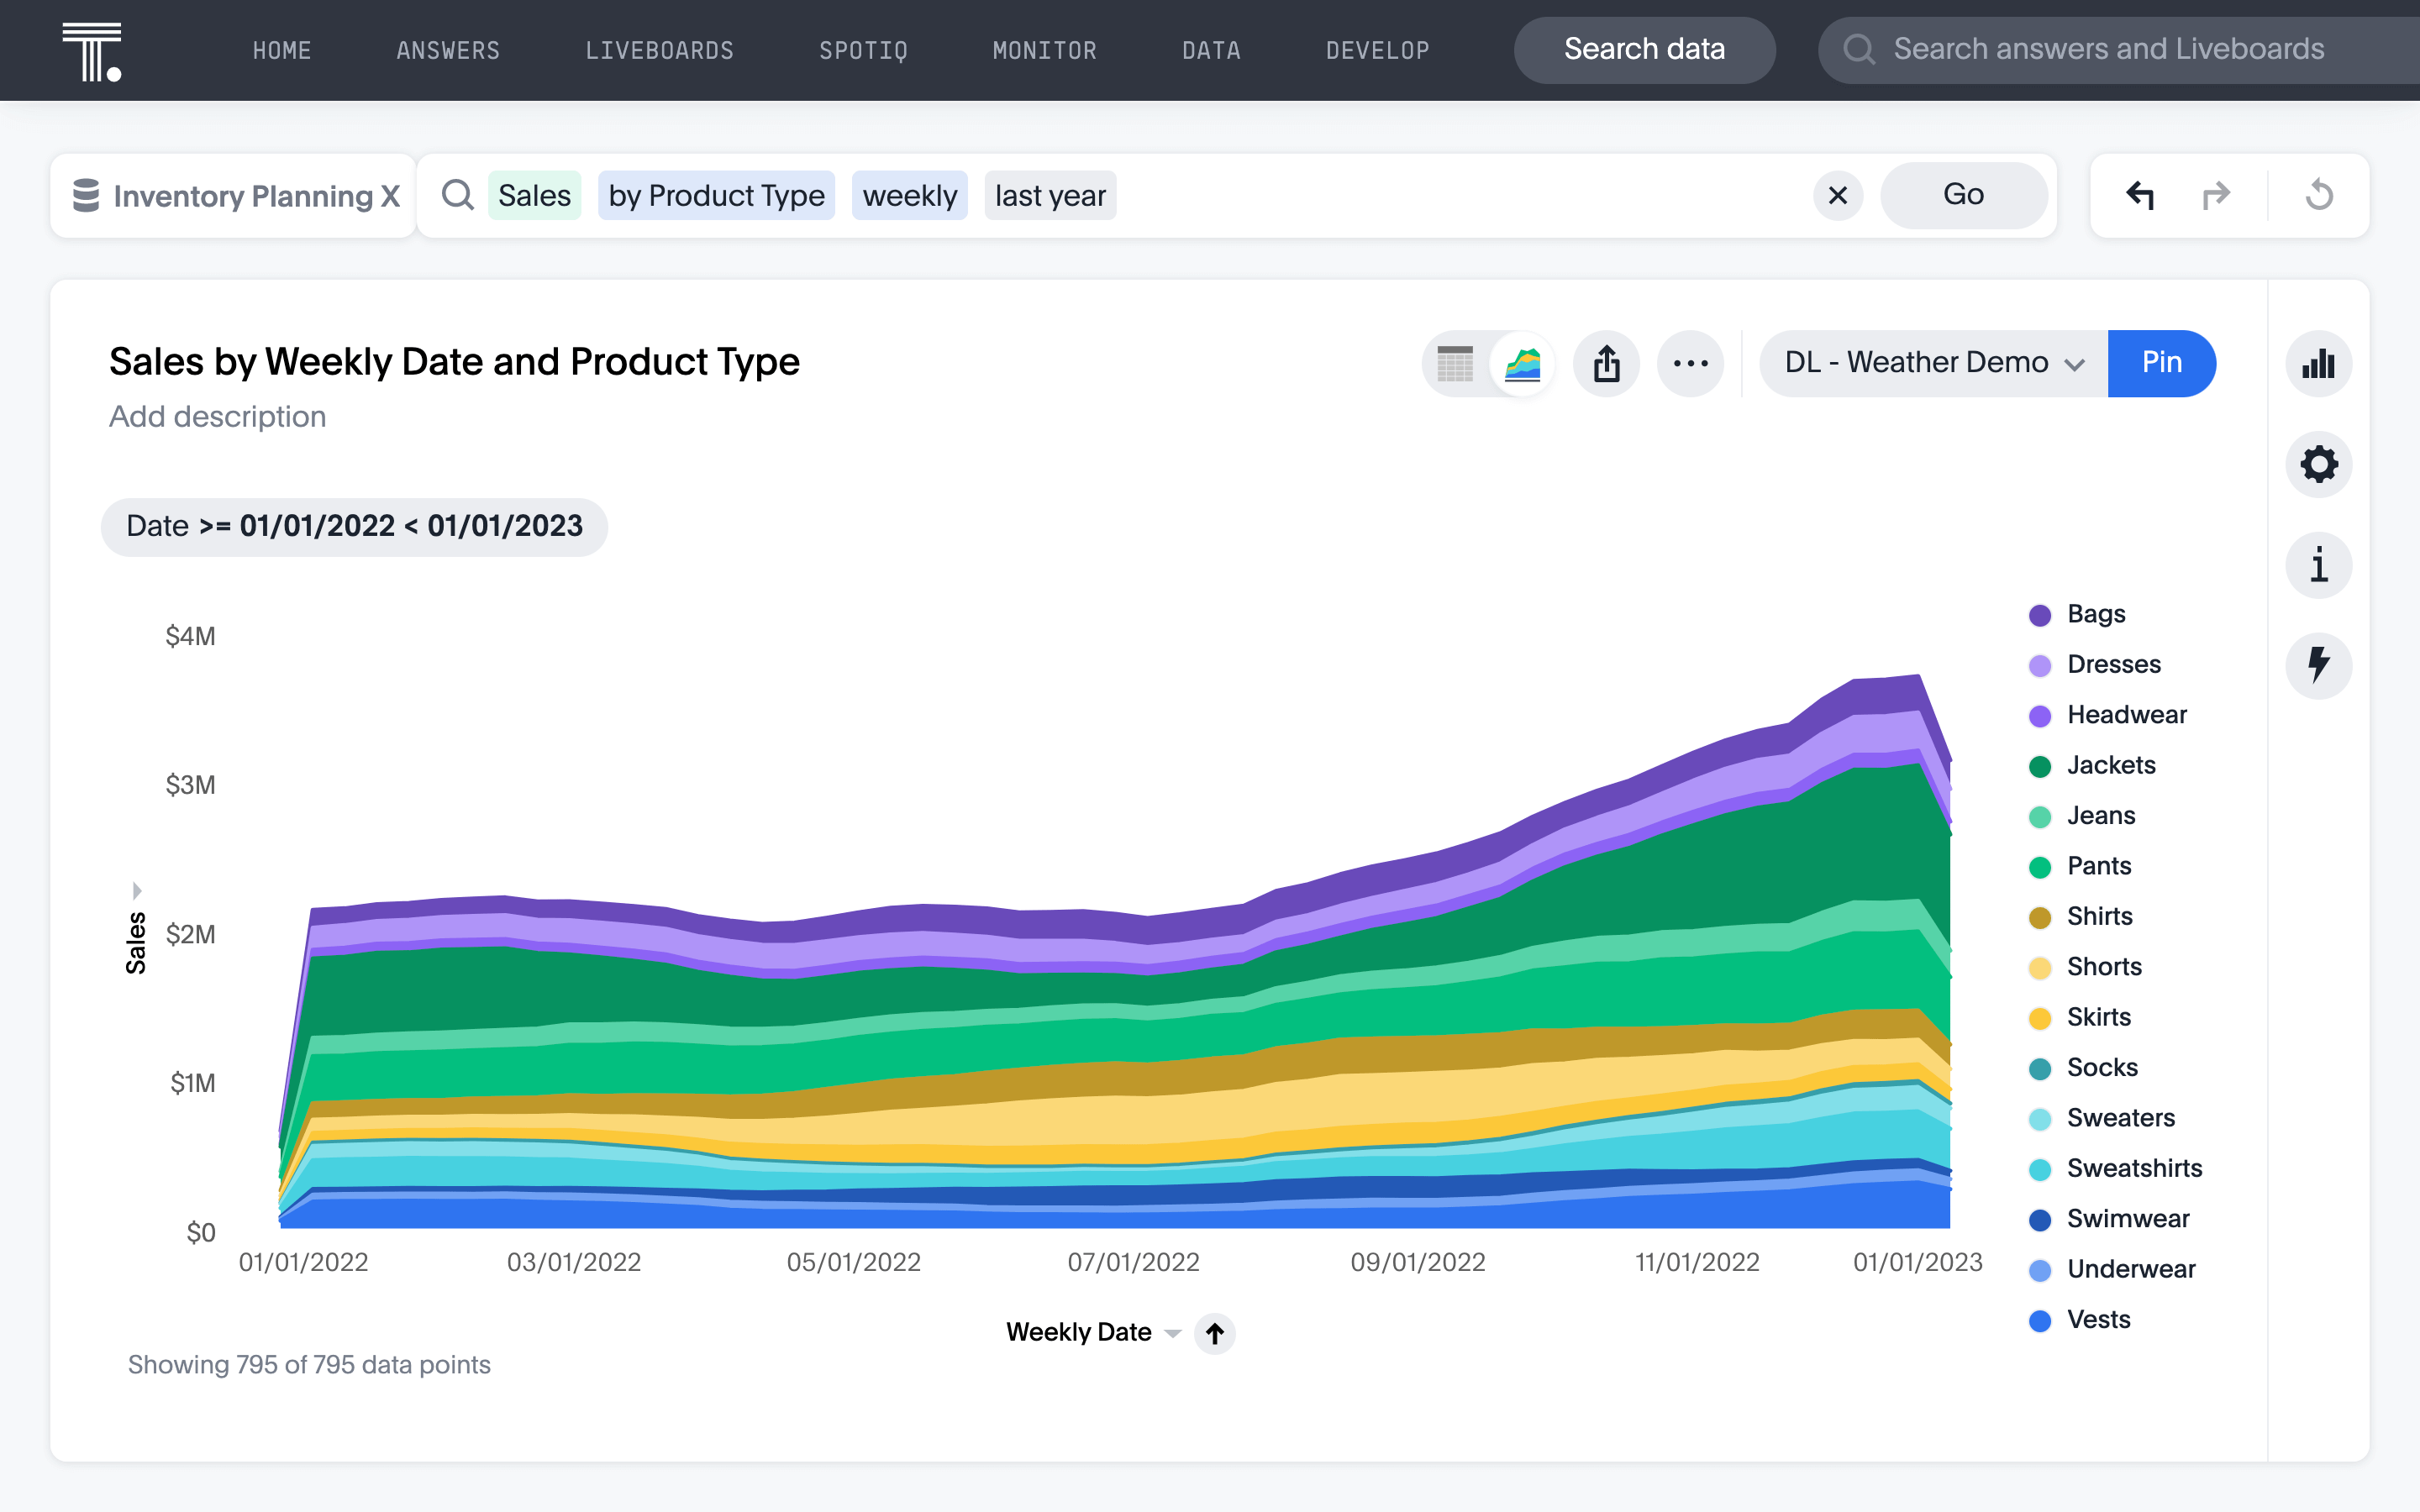Toggle sort ascending arrow on Weekly Date

click(1214, 1333)
